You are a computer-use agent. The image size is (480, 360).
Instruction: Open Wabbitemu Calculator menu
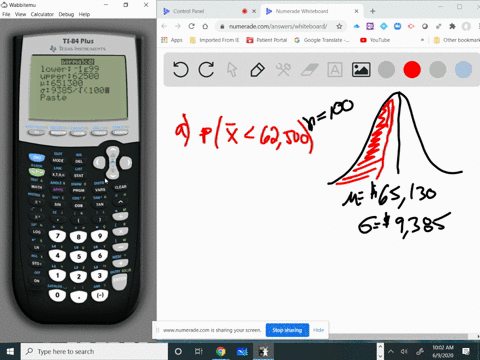[42, 14]
